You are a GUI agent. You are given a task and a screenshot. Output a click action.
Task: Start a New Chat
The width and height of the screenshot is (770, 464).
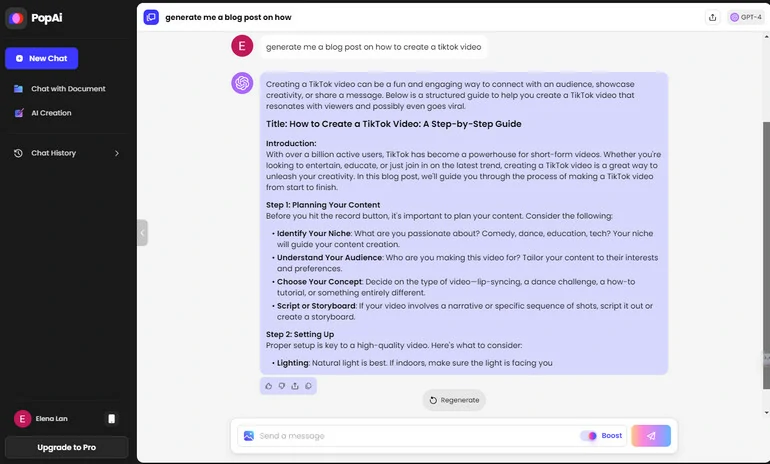tap(42, 58)
